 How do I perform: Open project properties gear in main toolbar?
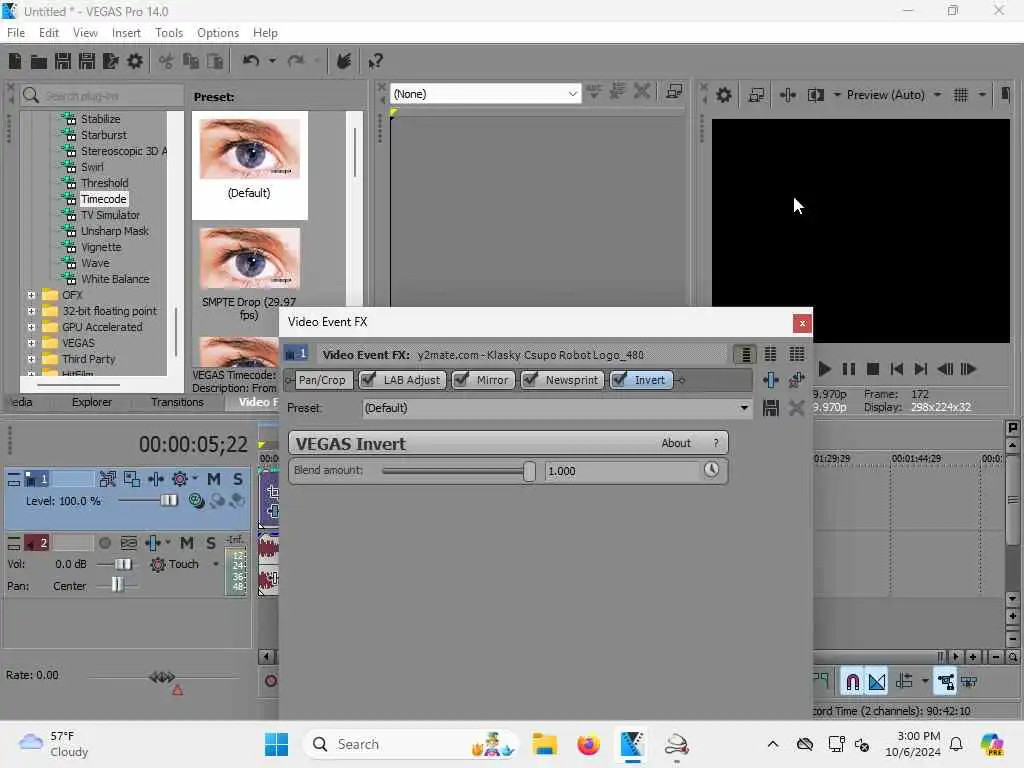(135, 61)
